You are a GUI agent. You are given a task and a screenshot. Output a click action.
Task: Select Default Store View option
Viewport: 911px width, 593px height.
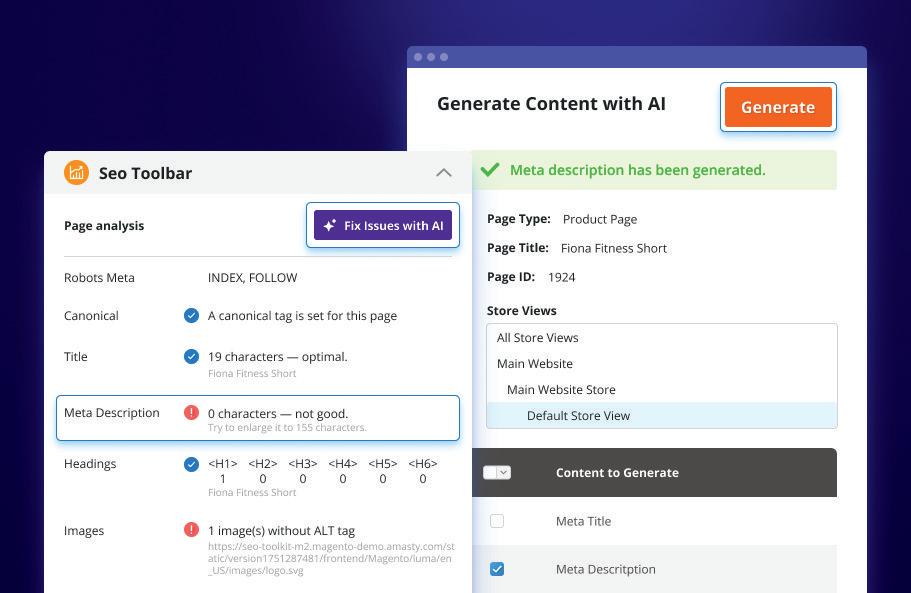pyautogui.click(x=578, y=416)
